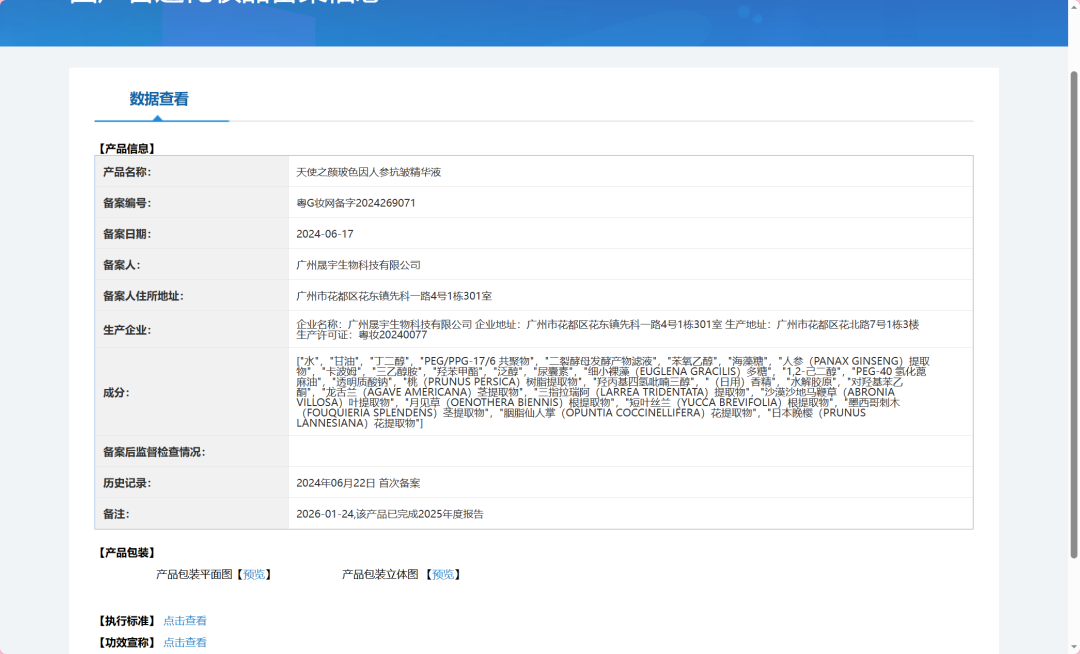1080x654 pixels.
Task: Click scrollbar down arrow at bottom
Action: pos(1074,648)
